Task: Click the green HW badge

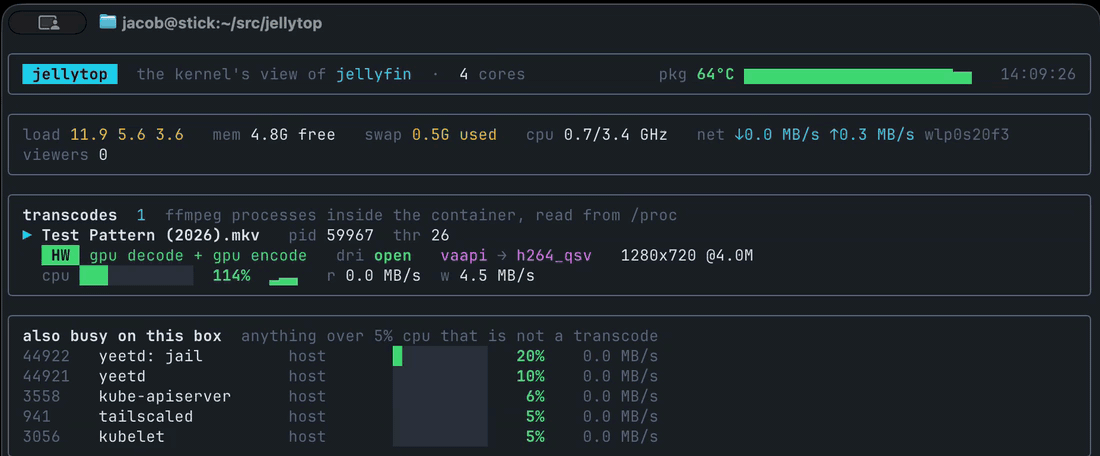Action: pyautogui.click(x=60, y=255)
